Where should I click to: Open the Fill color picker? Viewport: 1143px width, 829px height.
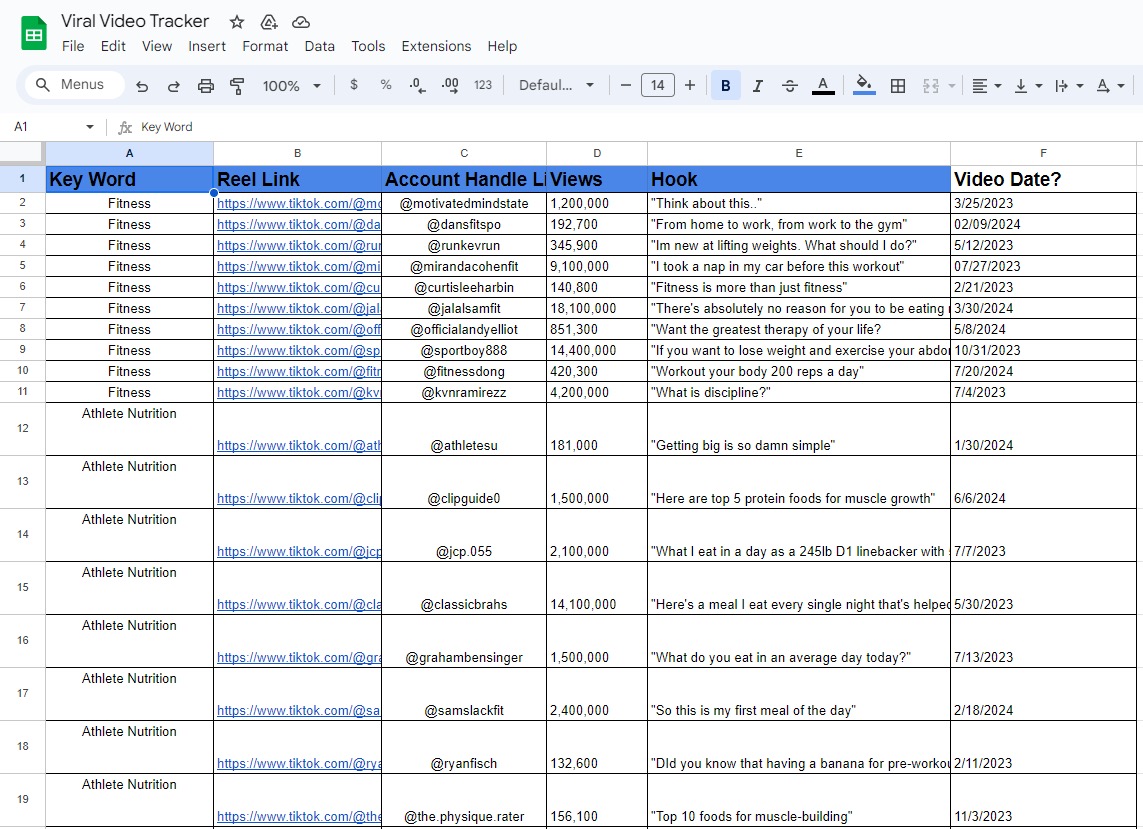coord(865,86)
